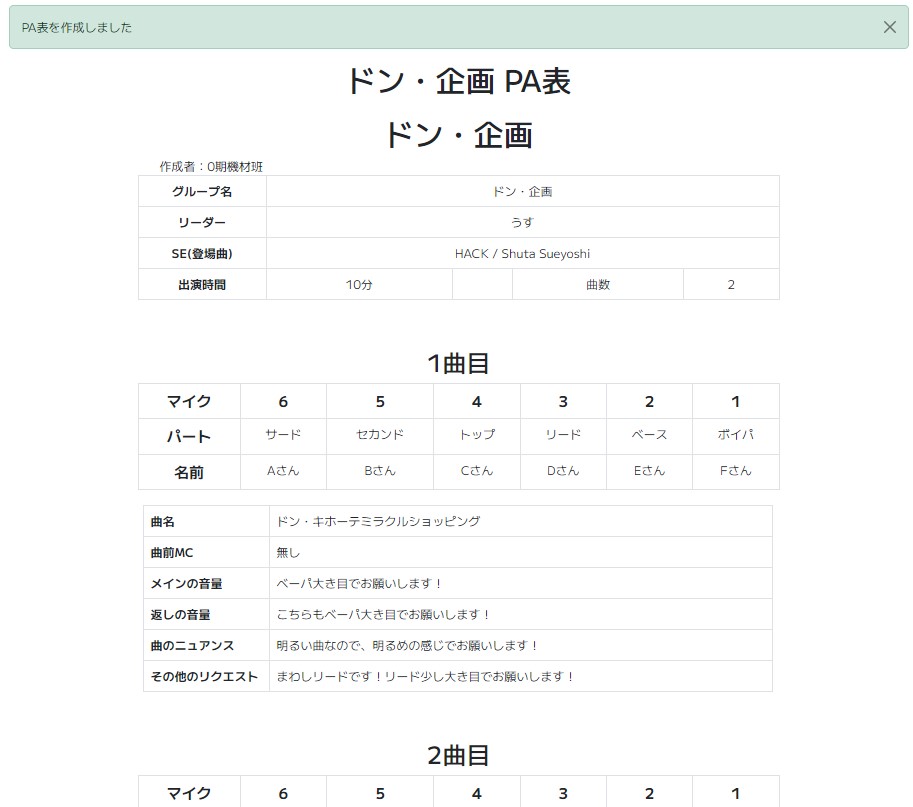This screenshot has width=913, height=807.
Task: Click the ドン・企画 group name value
Action: pos(522,191)
